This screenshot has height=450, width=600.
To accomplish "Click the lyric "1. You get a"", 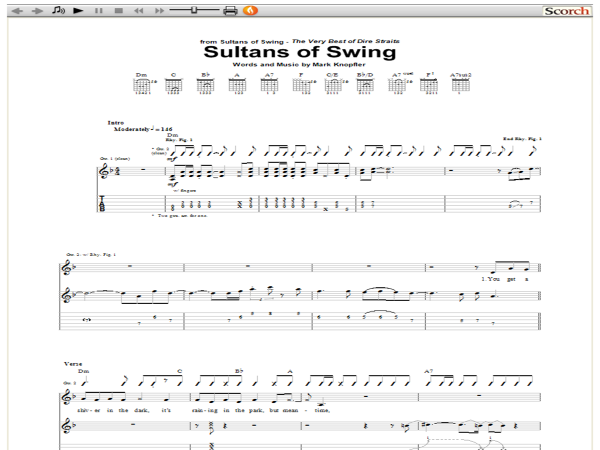I will [505, 279].
